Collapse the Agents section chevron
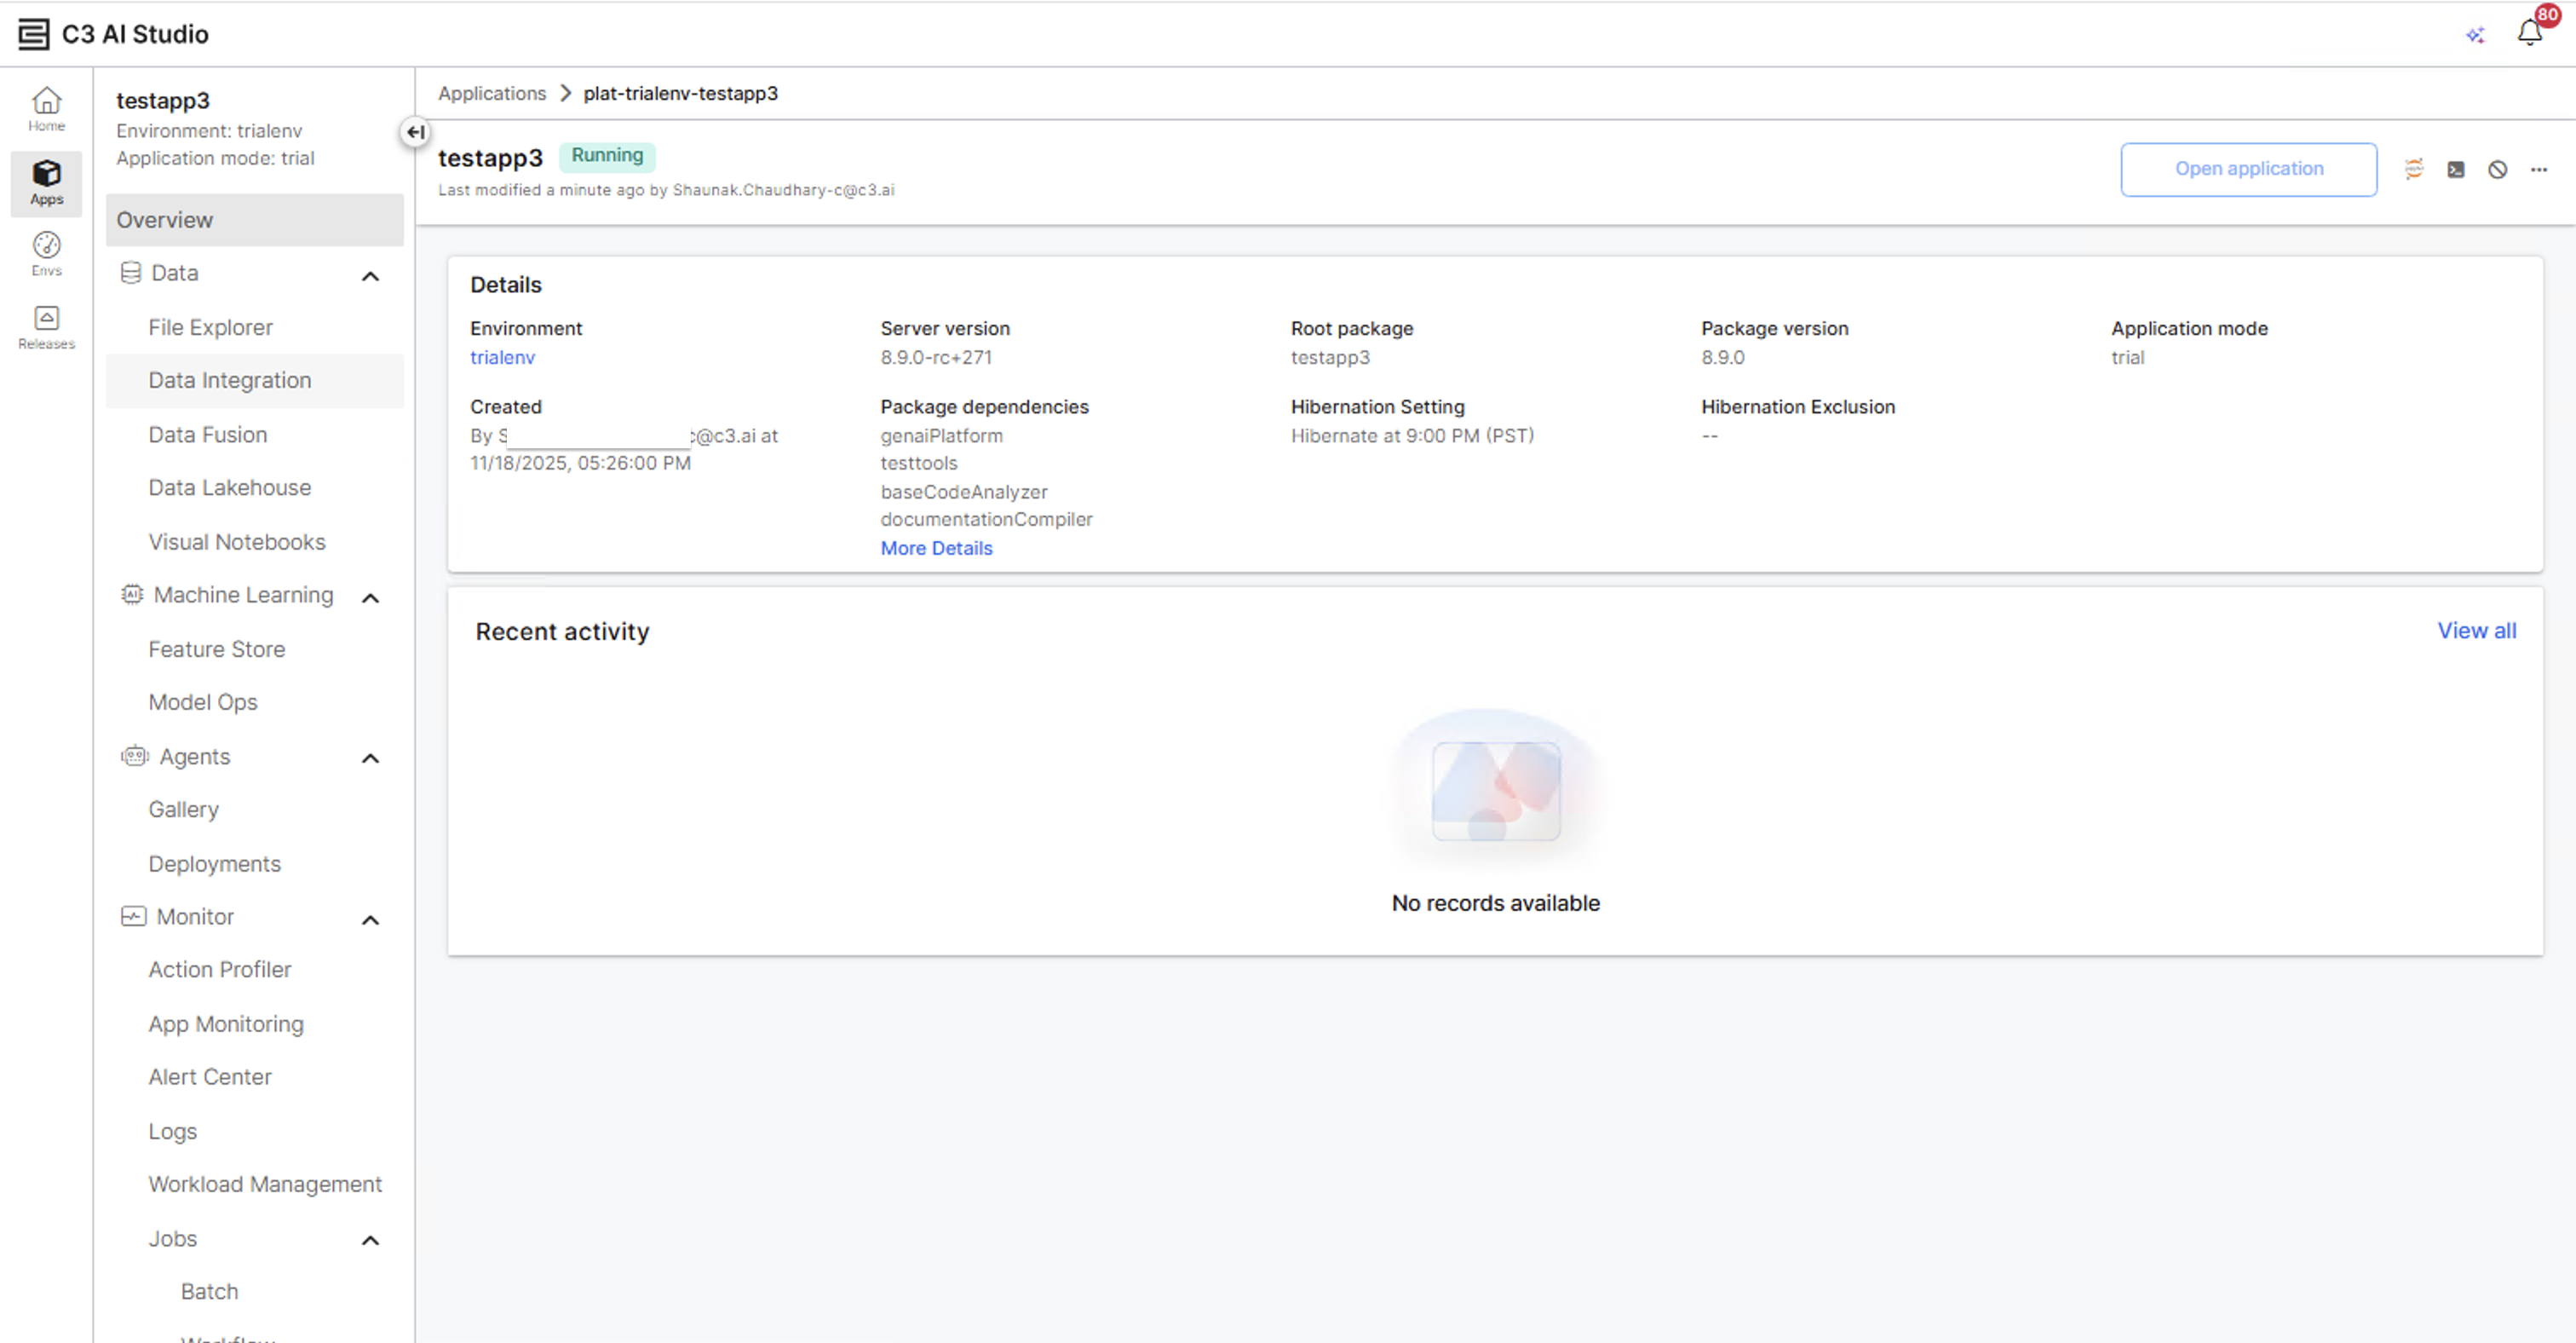This screenshot has width=2576, height=1343. 370,759
